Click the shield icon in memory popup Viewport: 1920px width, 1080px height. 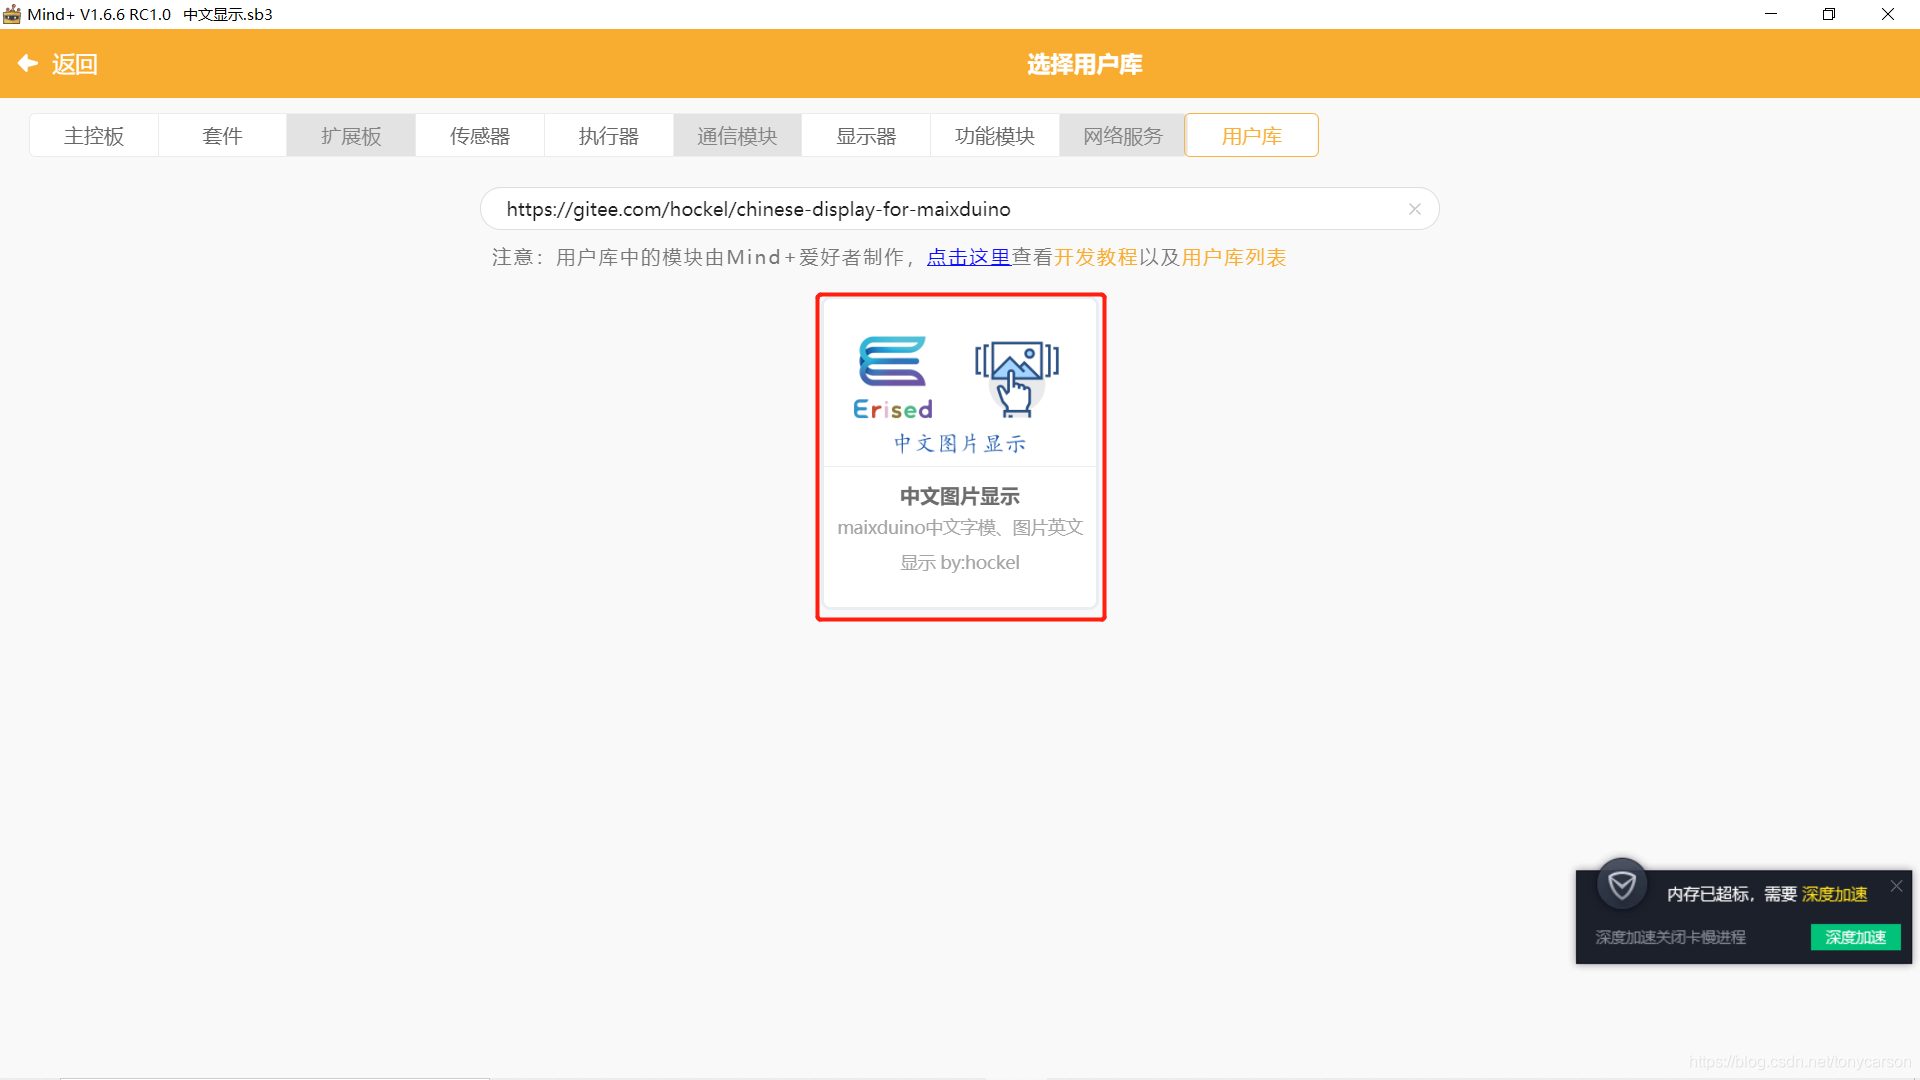[1622, 884]
